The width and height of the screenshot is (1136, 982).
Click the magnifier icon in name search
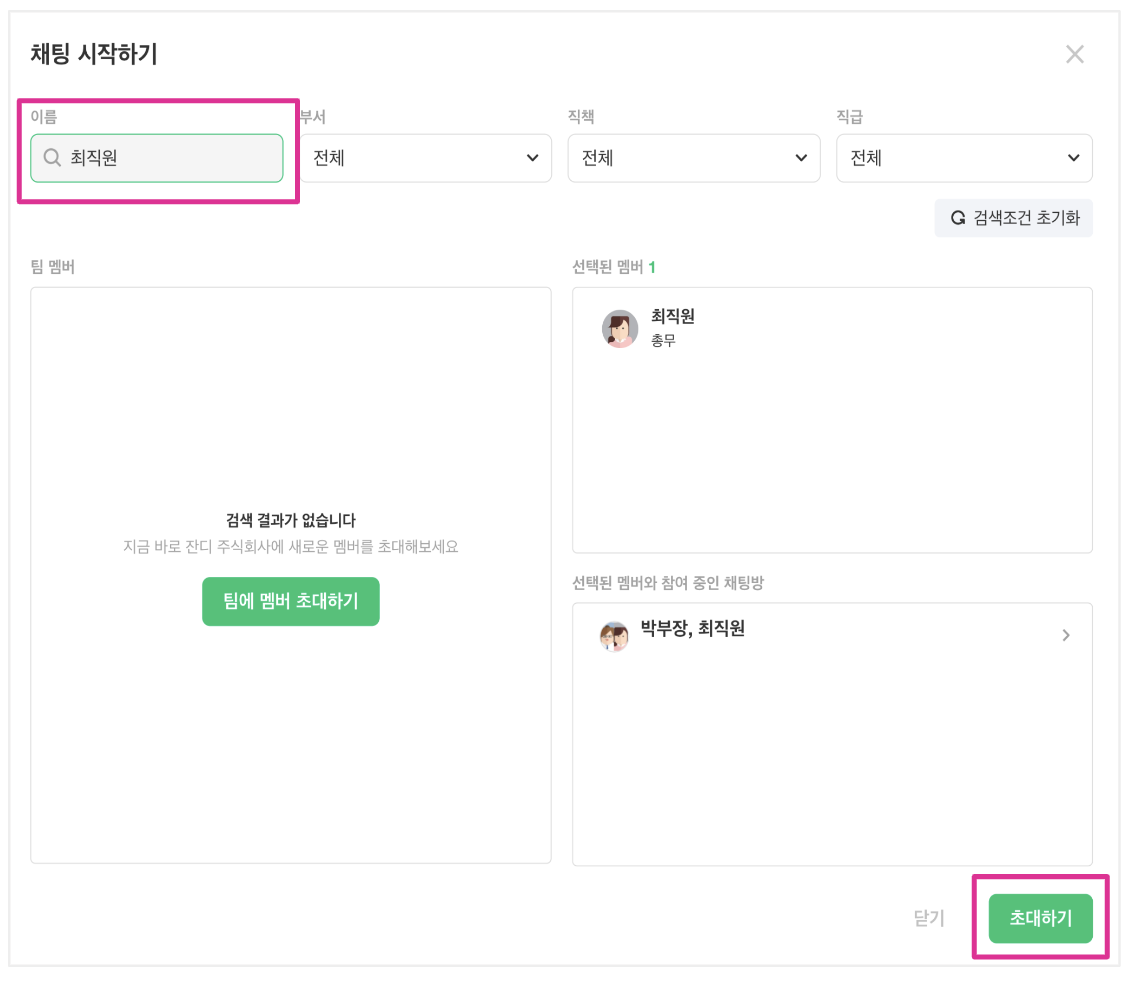(x=52, y=158)
